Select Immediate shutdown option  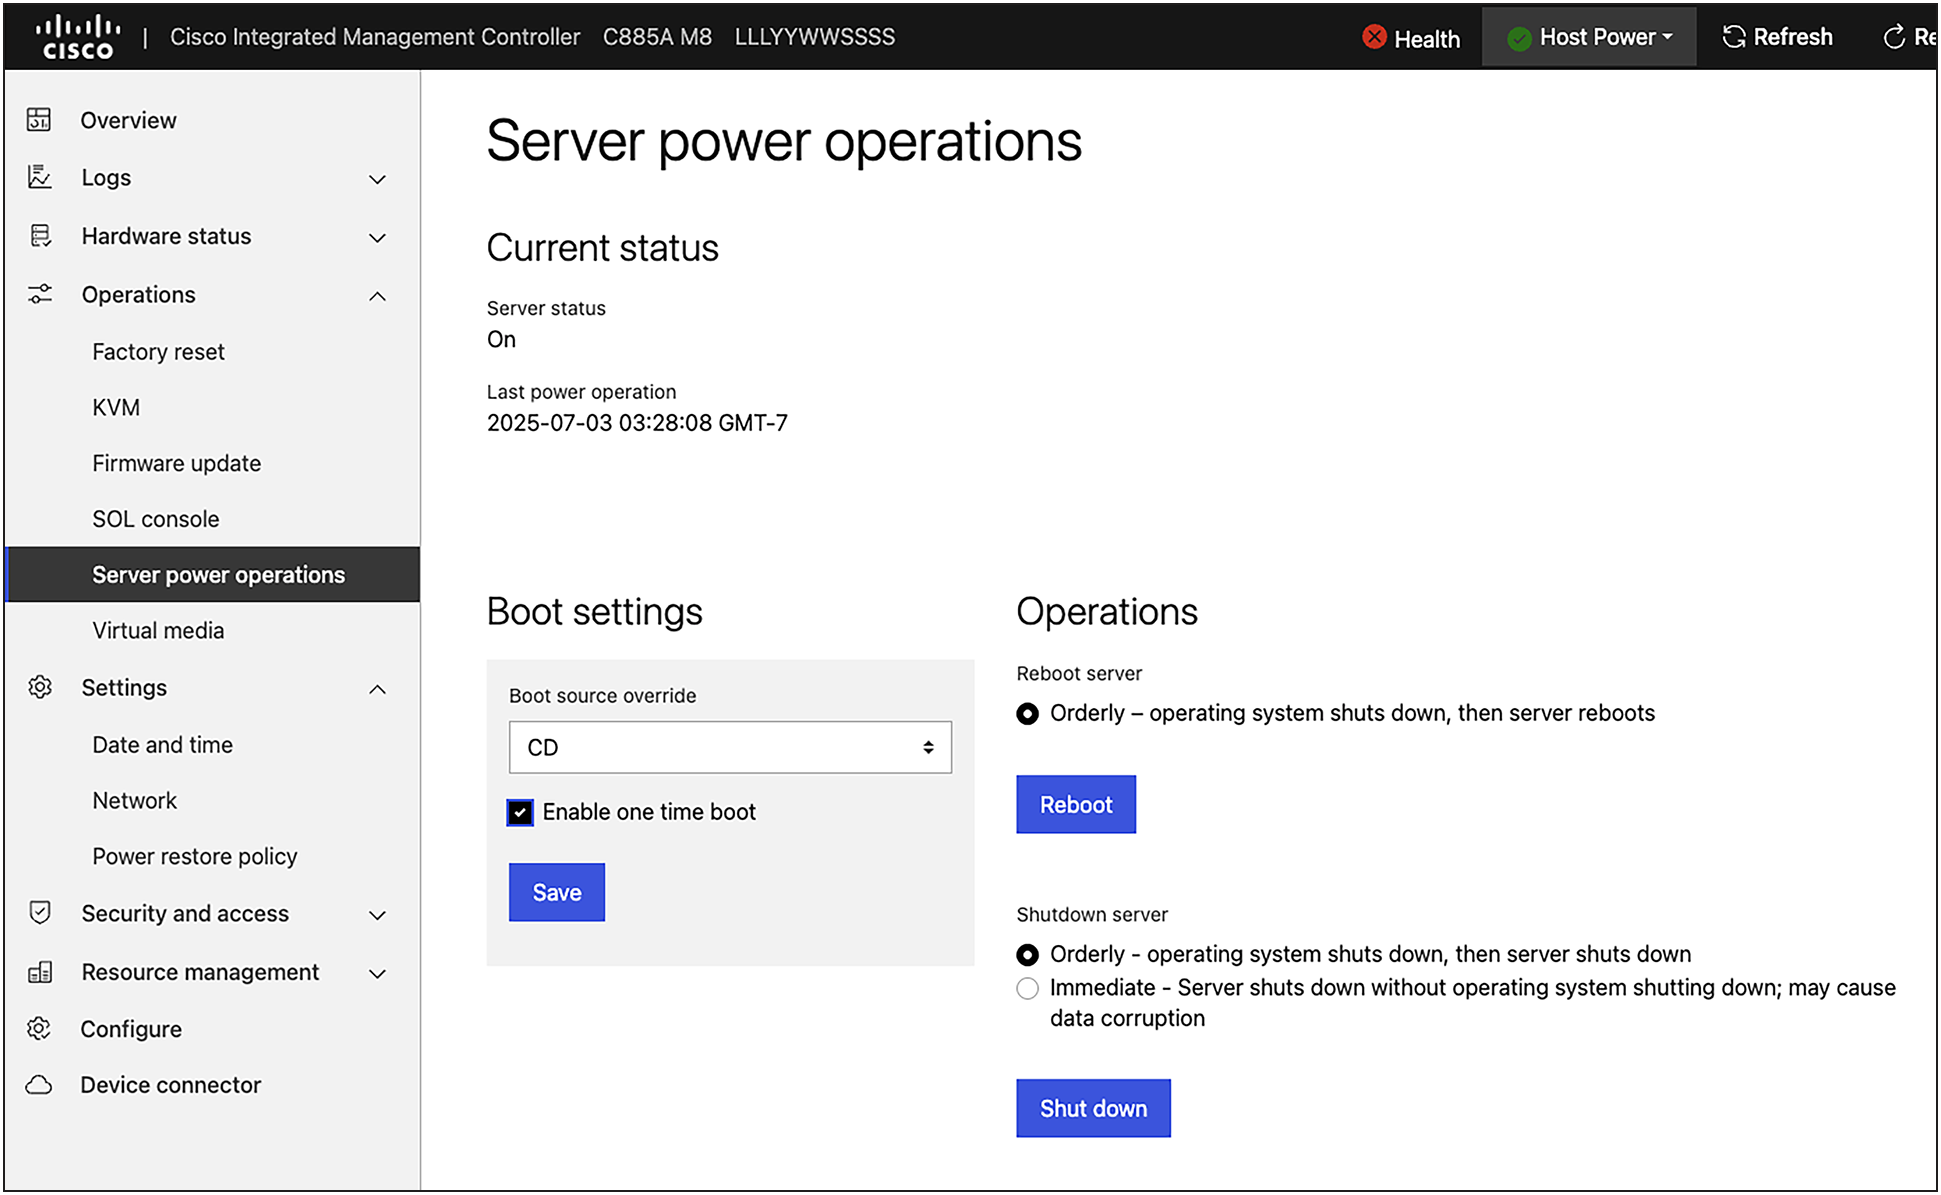pos(1027,988)
